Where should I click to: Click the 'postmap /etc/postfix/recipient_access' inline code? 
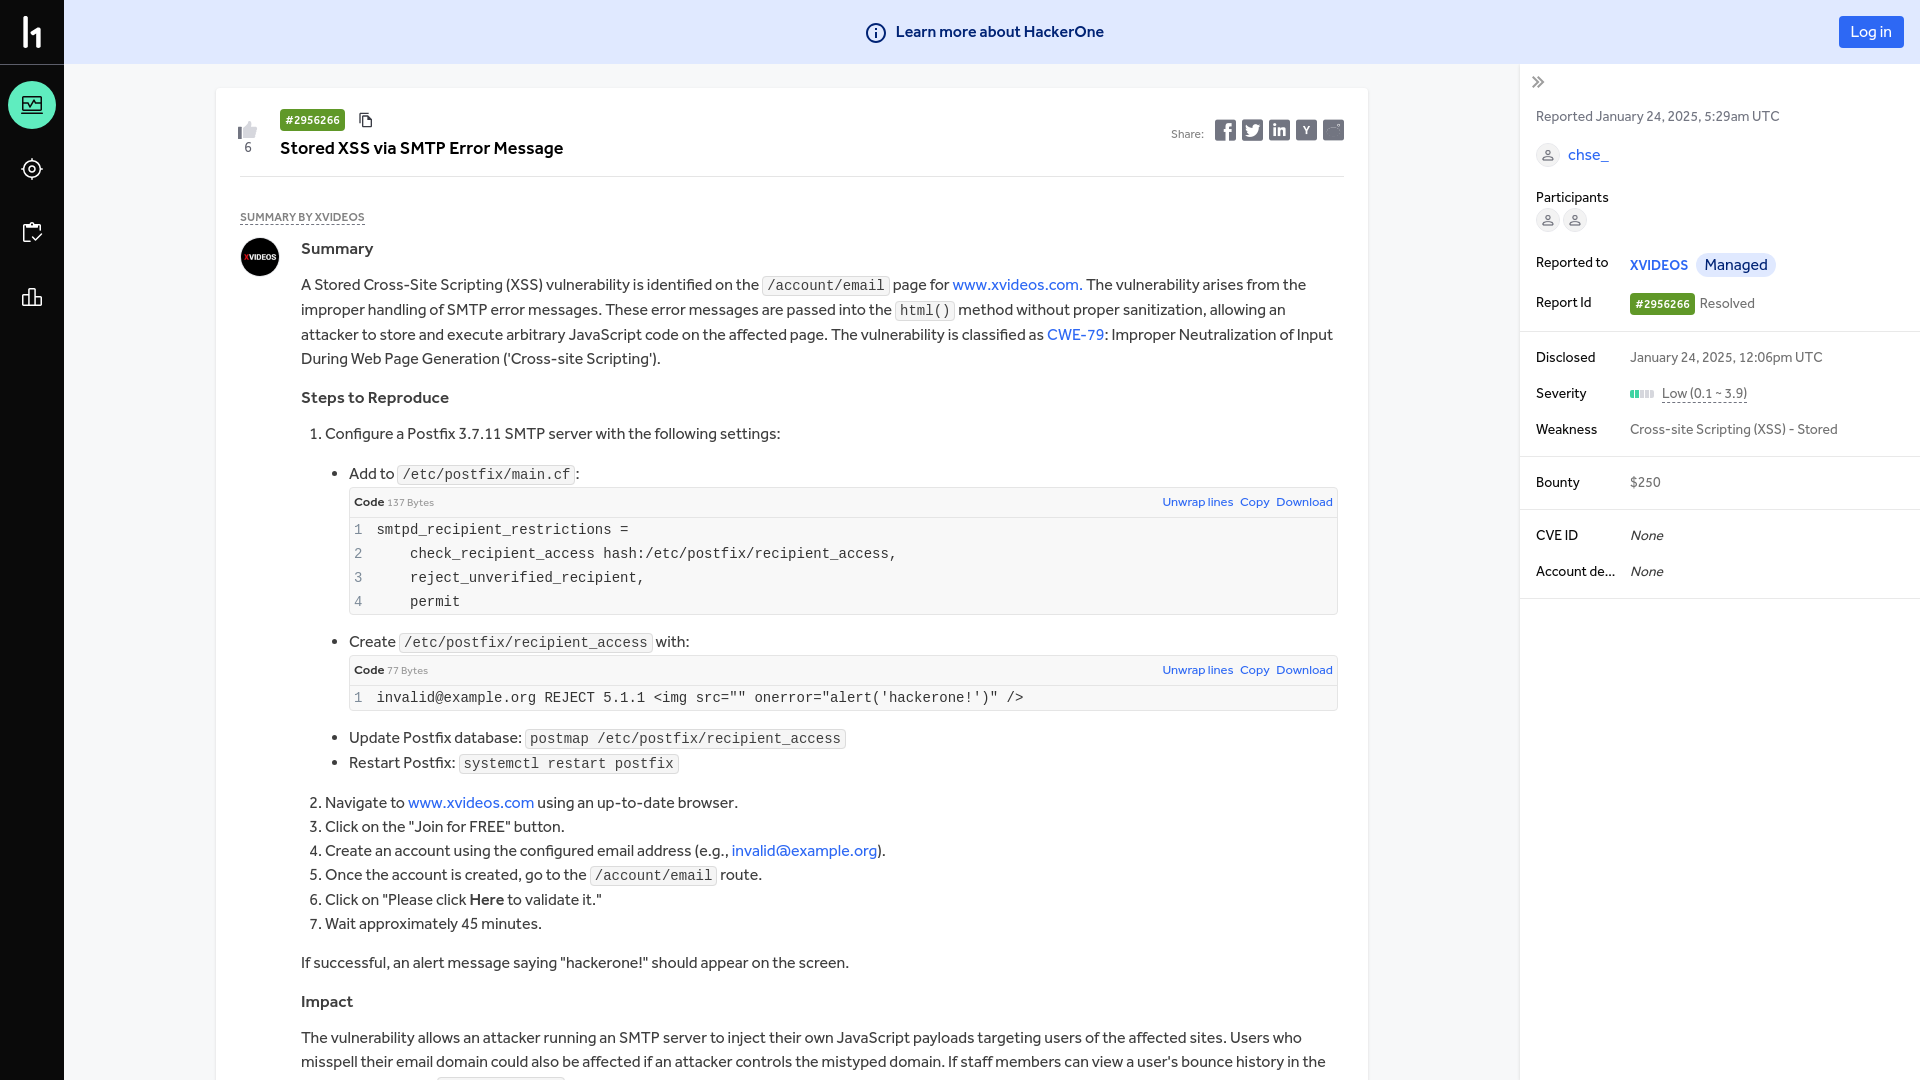click(x=685, y=739)
